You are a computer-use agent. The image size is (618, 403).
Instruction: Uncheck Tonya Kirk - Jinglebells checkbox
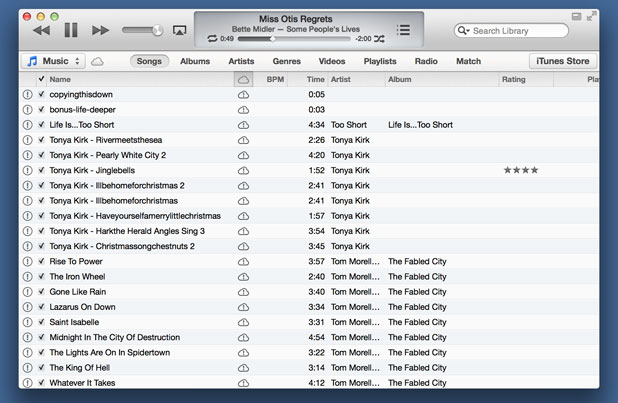(x=41, y=170)
